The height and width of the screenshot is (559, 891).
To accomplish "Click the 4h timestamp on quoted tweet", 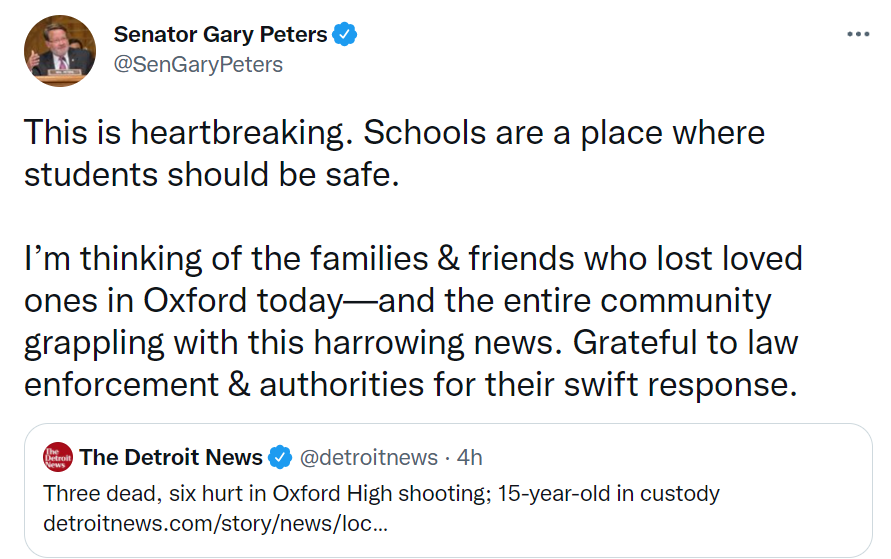I will click(469, 458).
